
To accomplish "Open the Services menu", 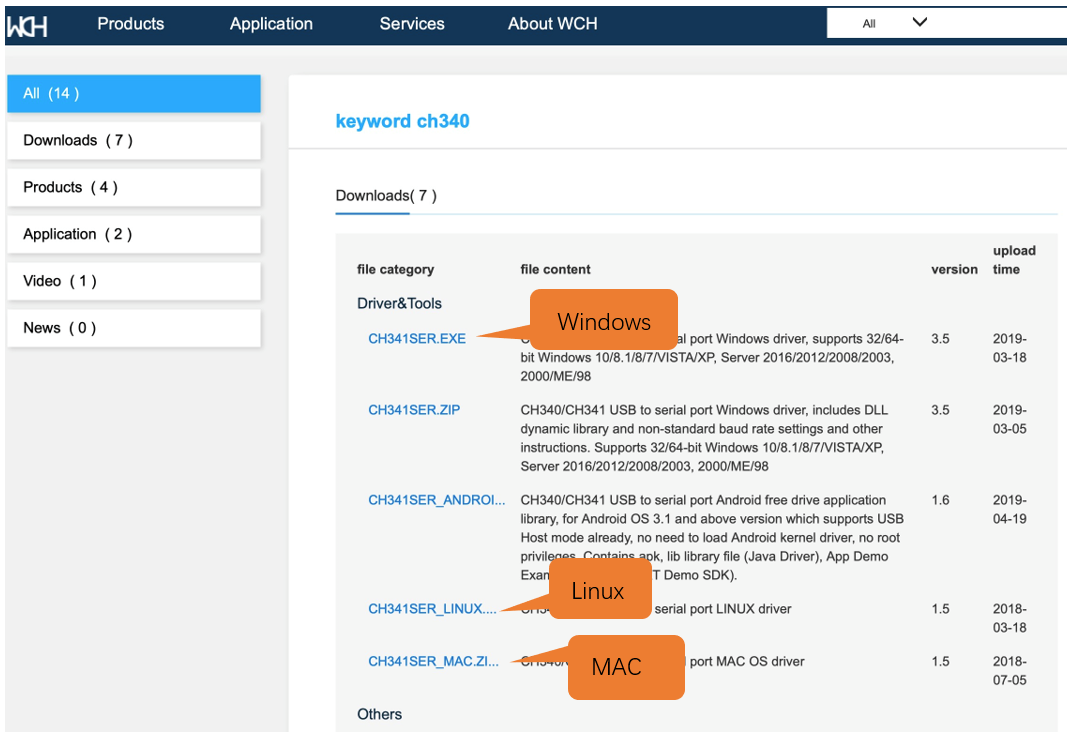I will (412, 24).
